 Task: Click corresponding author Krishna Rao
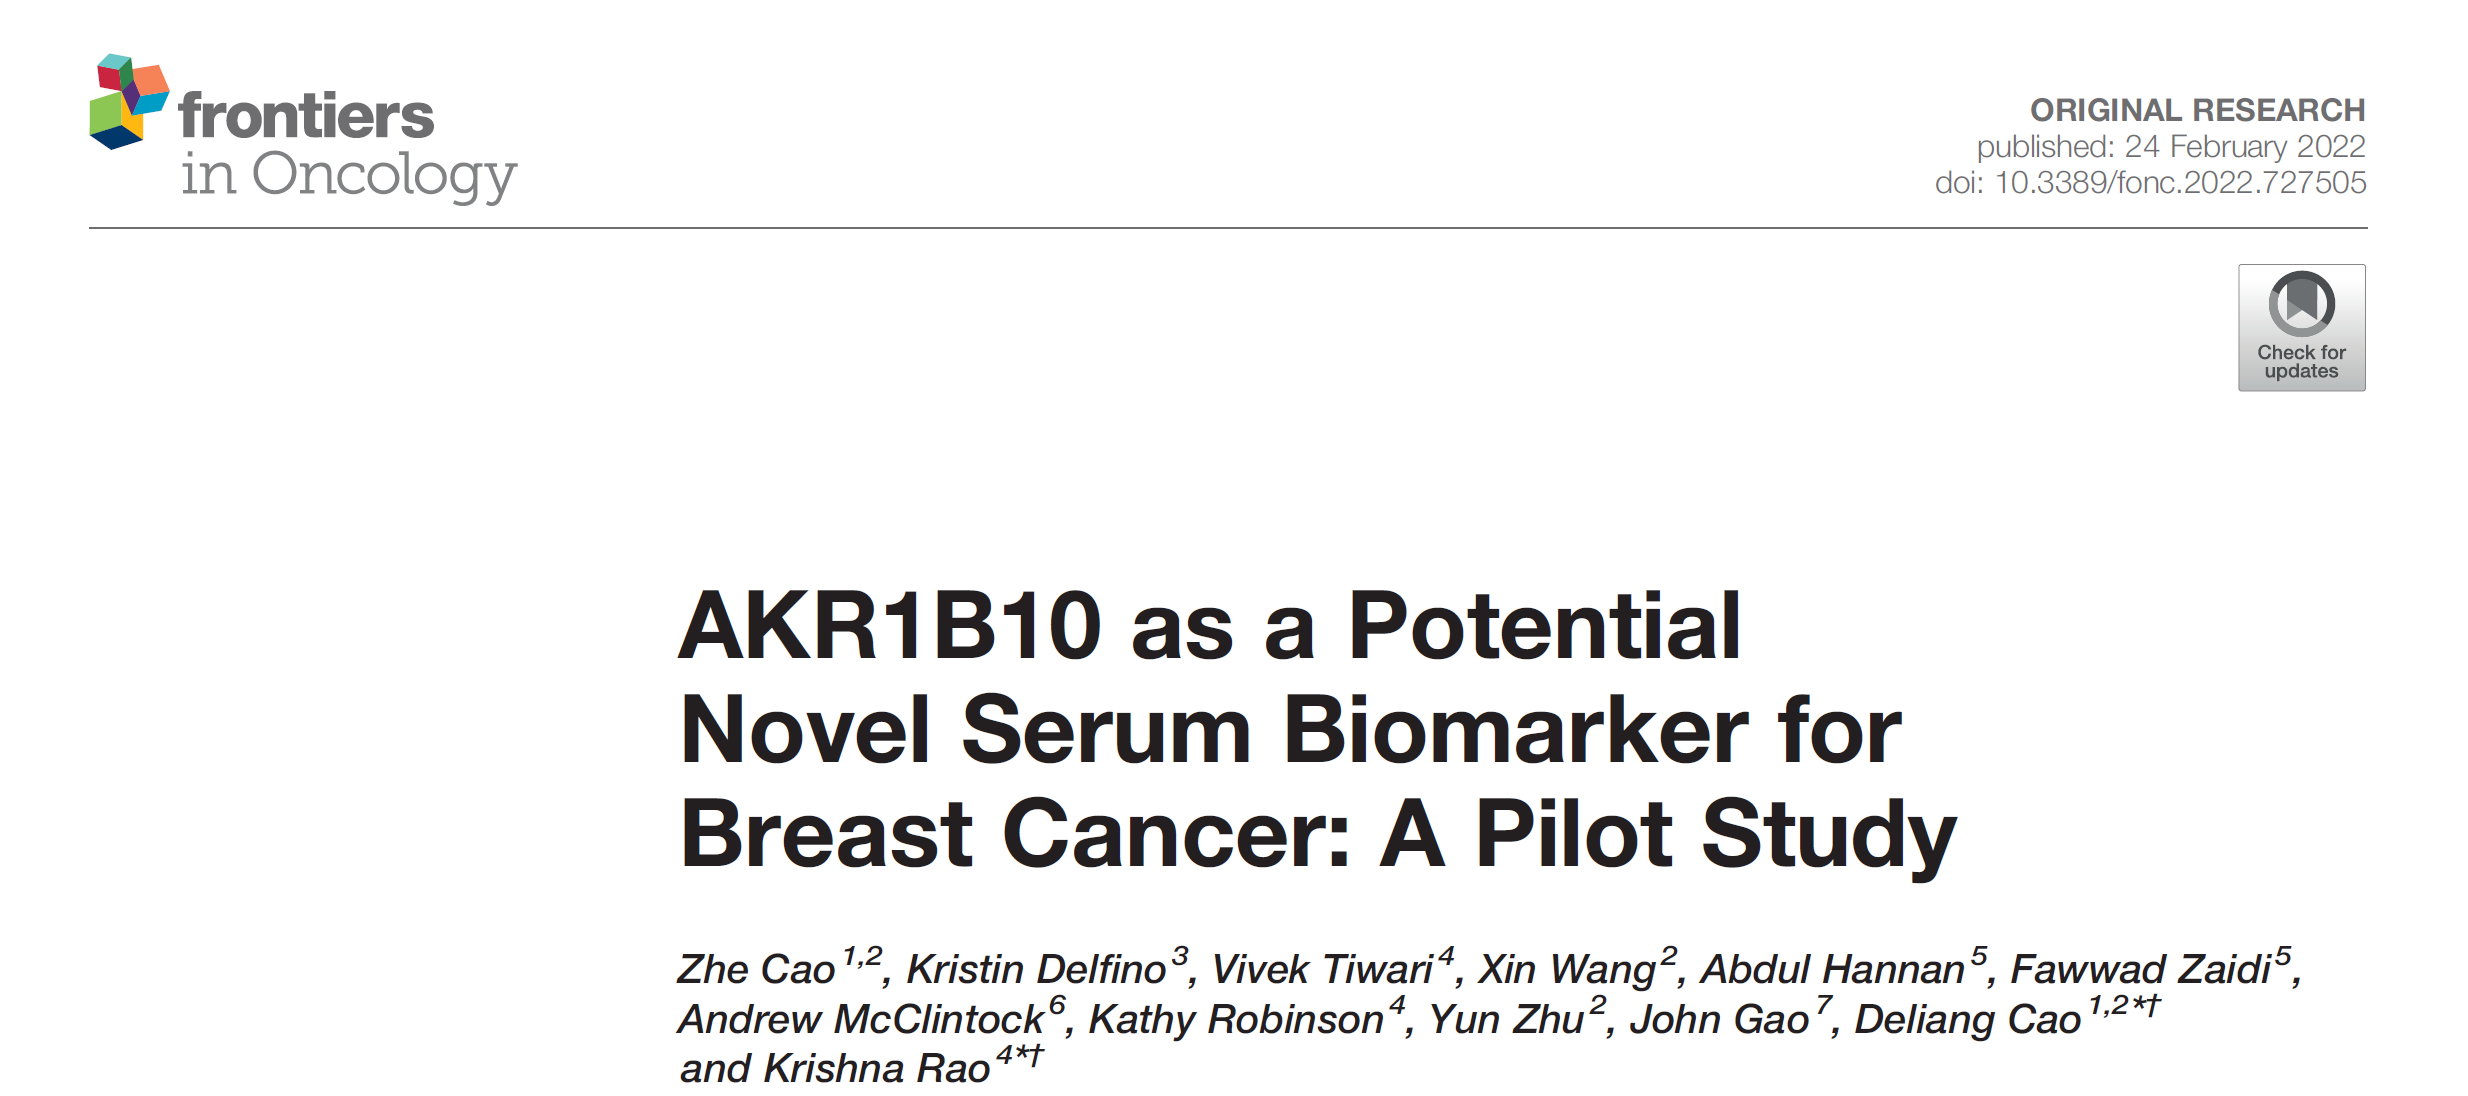pos(876,1068)
